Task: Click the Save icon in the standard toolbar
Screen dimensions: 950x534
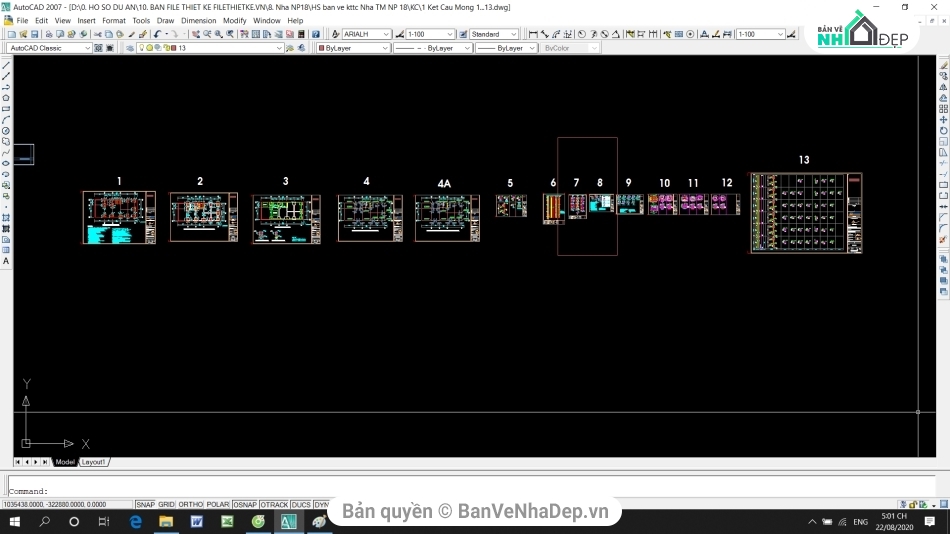Action: (35, 34)
